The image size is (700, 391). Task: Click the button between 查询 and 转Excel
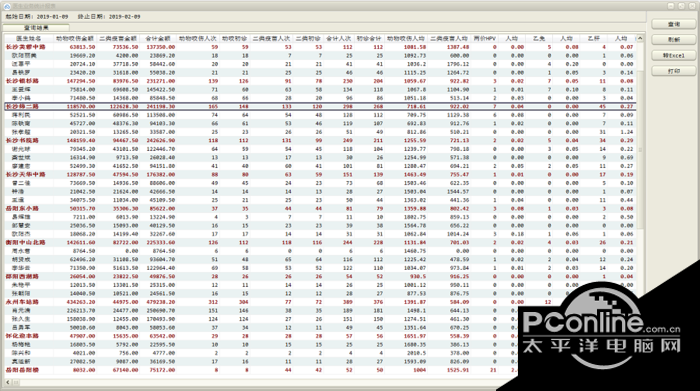point(673,40)
